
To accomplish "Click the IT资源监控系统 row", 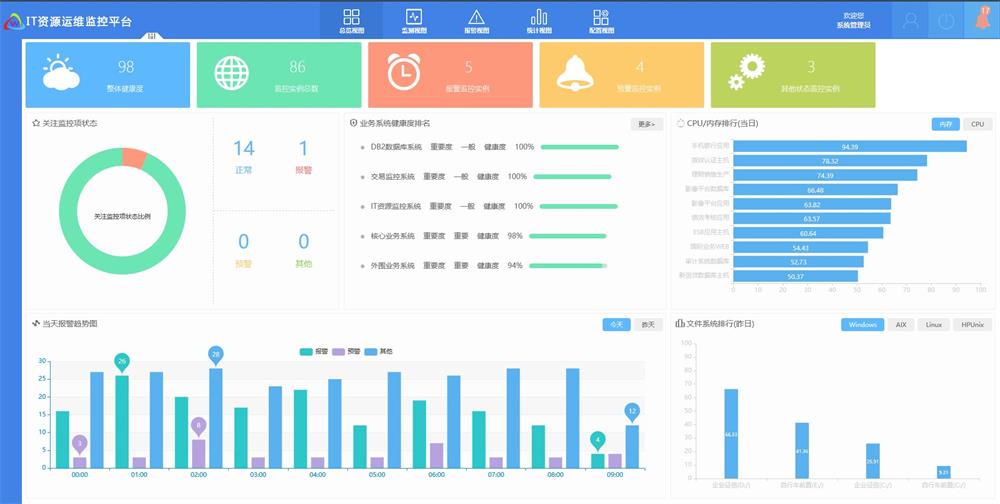I will coord(489,206).
